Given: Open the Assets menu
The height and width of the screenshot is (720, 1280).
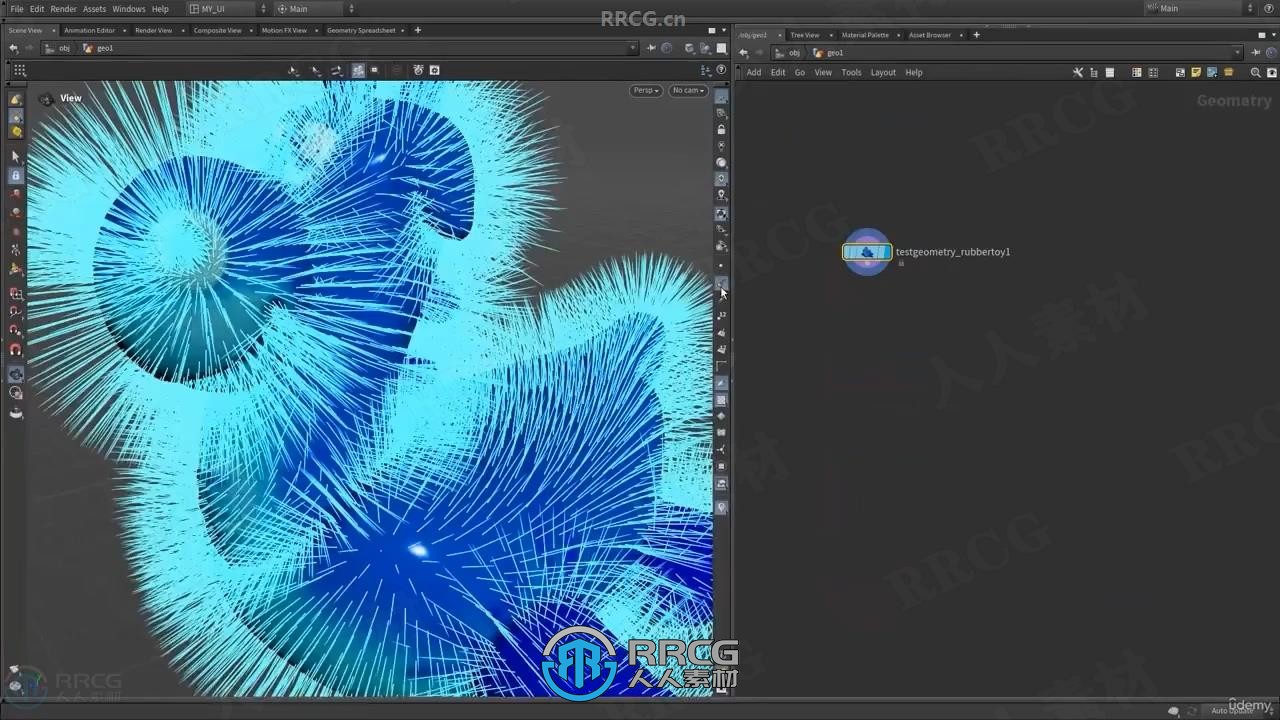Looking at the screenshot, I should point(94,9).
